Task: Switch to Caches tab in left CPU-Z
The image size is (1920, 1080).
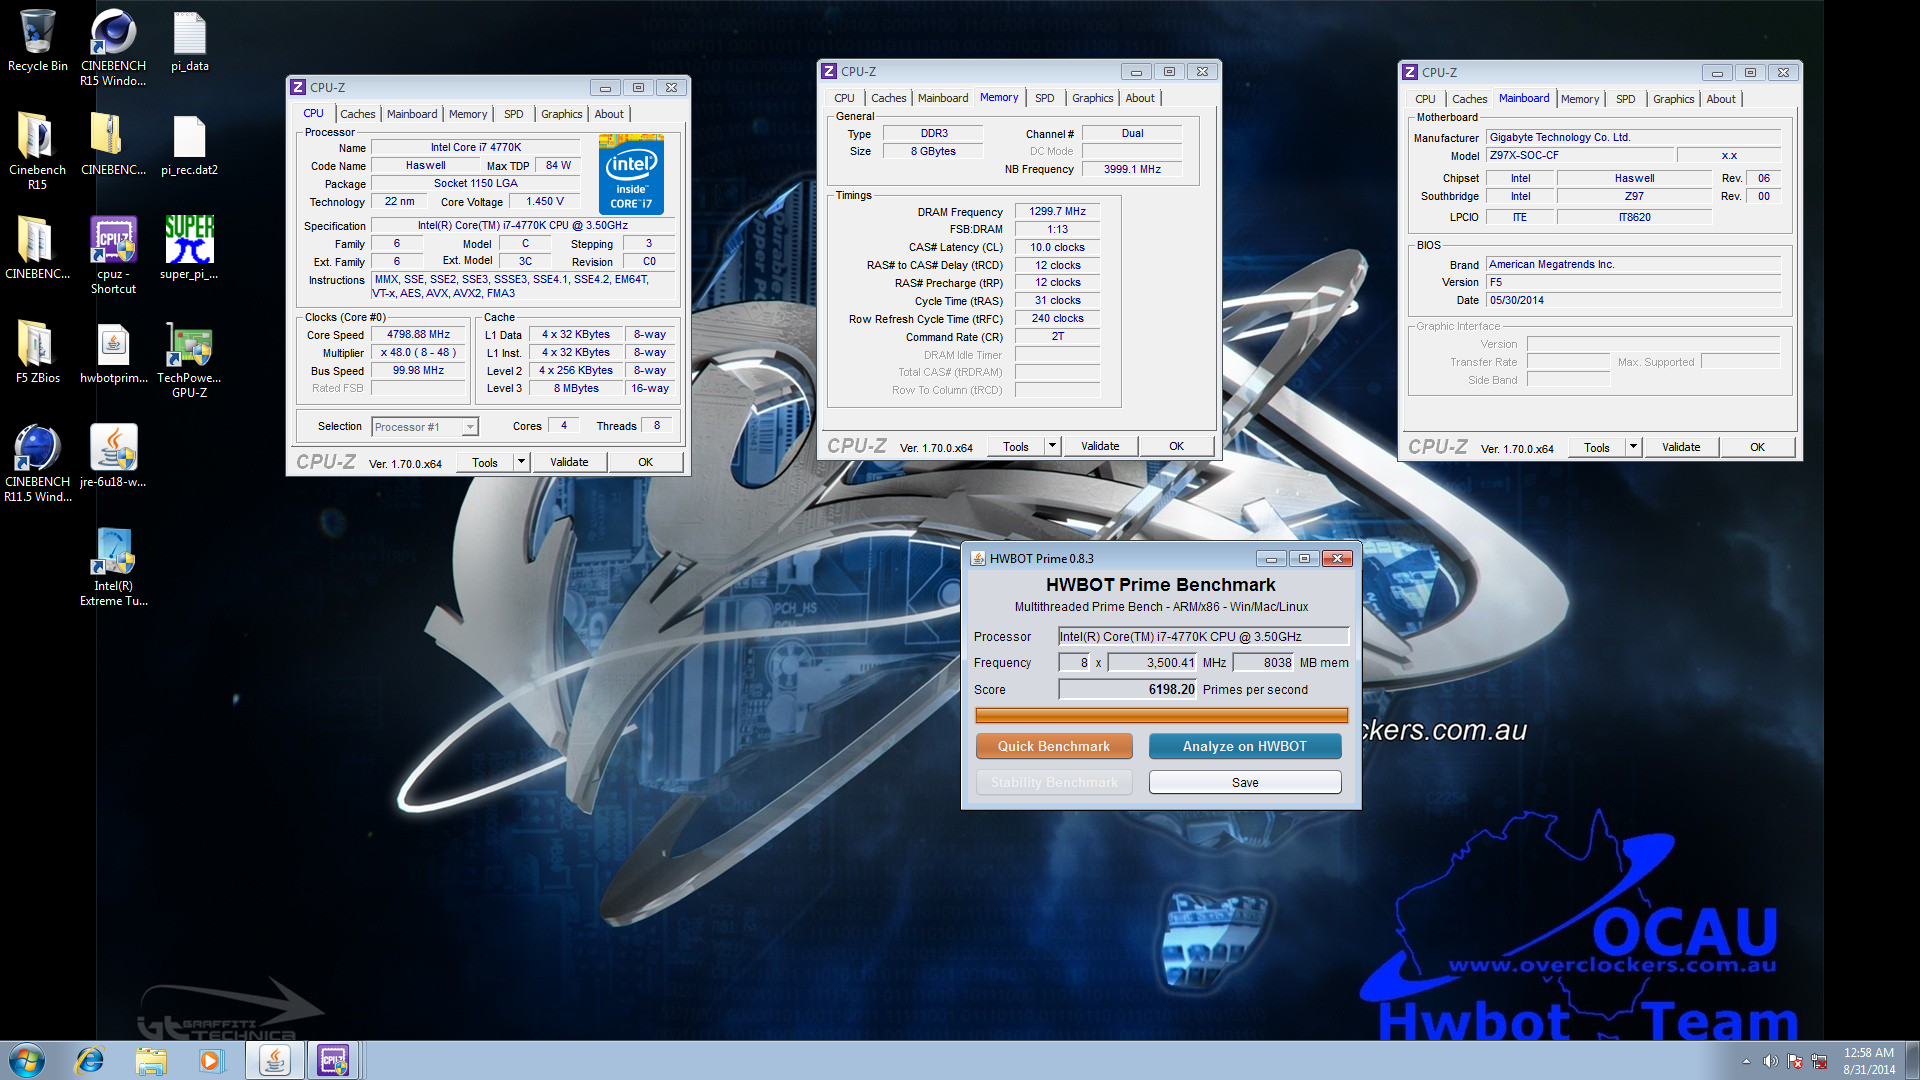Action: [x=357, y=114]
